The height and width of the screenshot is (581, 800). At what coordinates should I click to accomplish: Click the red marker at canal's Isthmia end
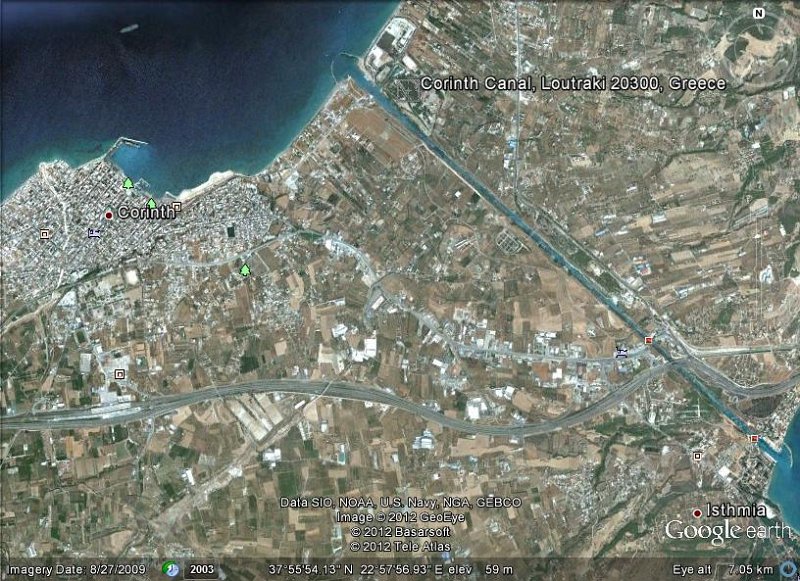click(754, 439)
